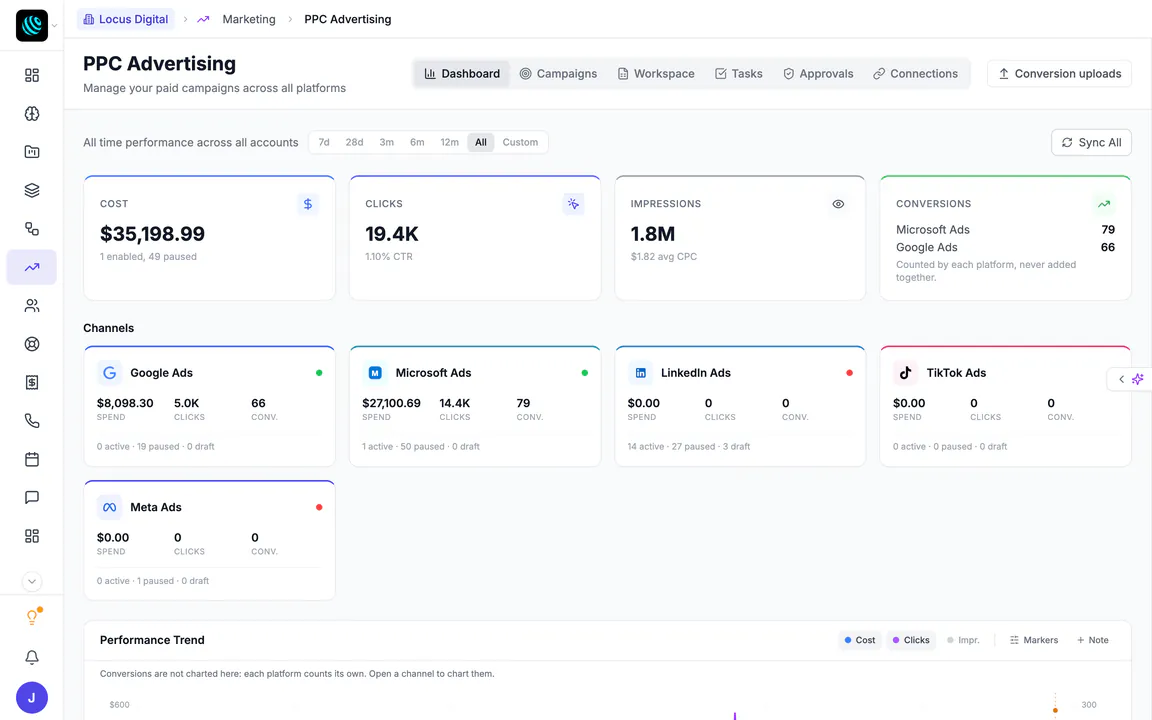Open the lightbulb ideas icon
The height and width of the screenshot is (720, 1152).
tap(32, 617)
